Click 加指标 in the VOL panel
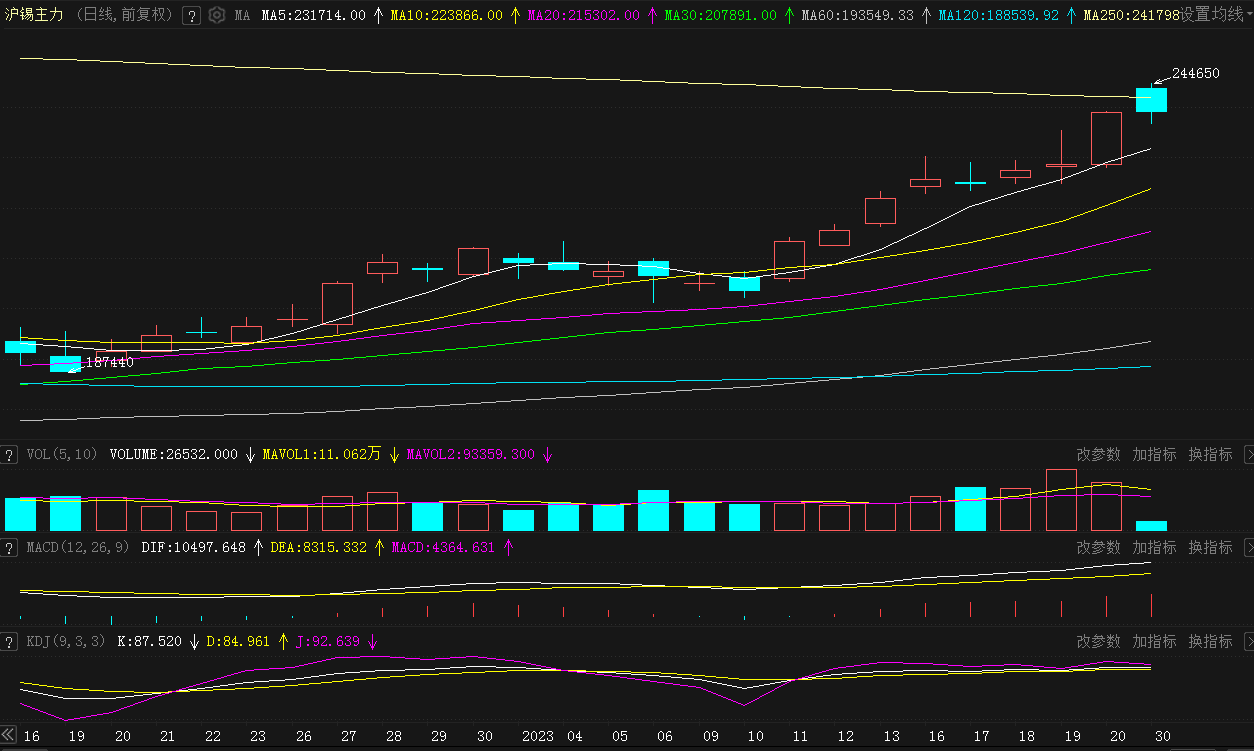This screenshot has width=1254, height=751. 1154,454
